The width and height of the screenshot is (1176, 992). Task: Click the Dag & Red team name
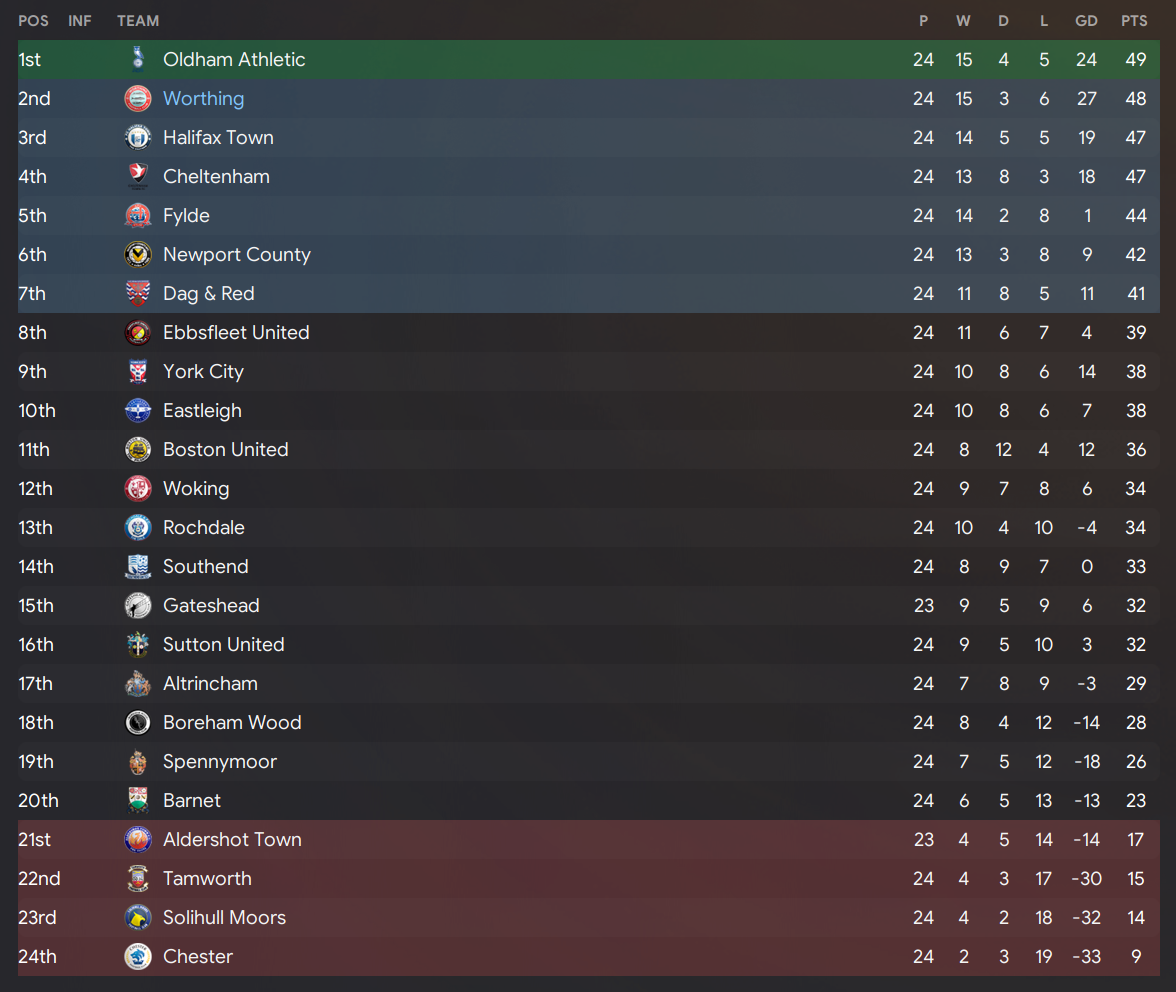point(208,293)
